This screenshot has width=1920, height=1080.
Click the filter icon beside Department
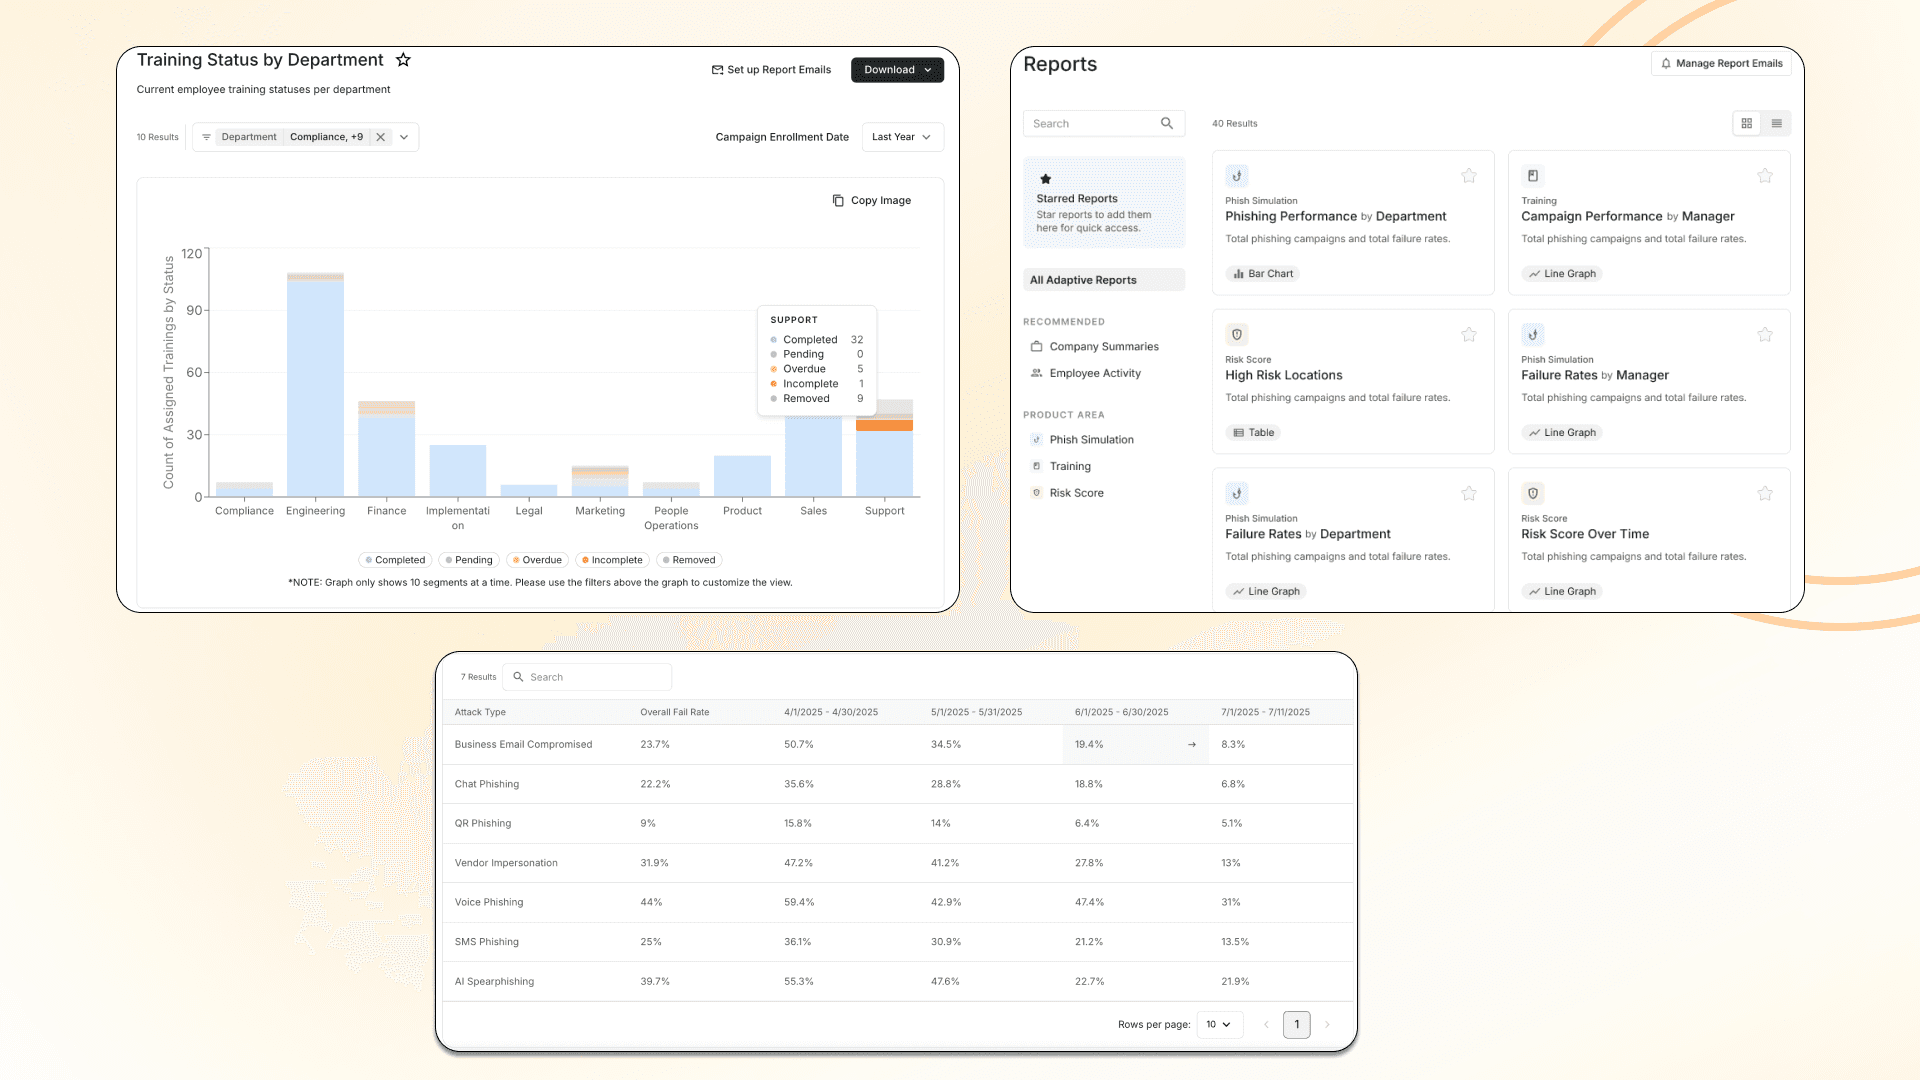click(206, 137)
